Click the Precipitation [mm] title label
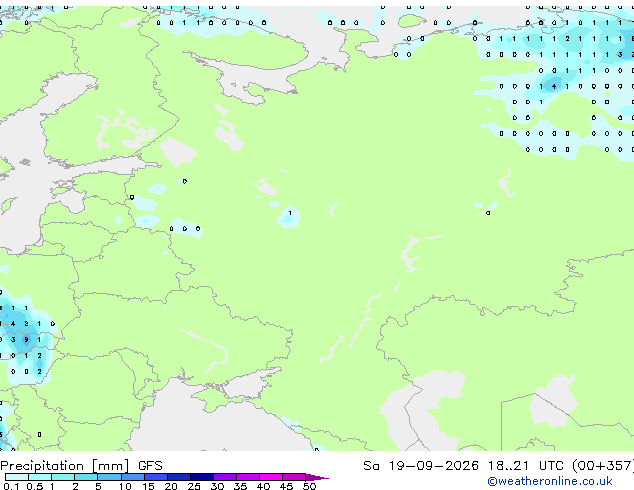The image size is (634, 490). (65, 466)
